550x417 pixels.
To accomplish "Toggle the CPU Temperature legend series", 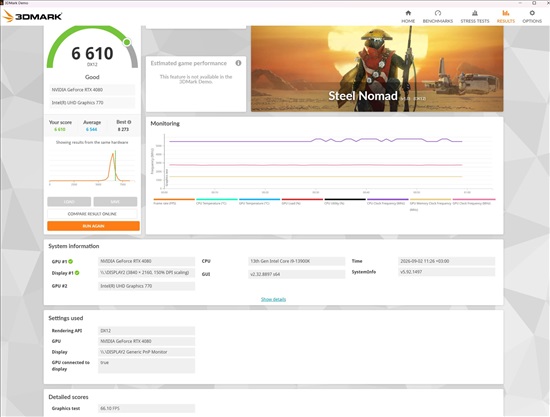I will (x=217, y=201).
